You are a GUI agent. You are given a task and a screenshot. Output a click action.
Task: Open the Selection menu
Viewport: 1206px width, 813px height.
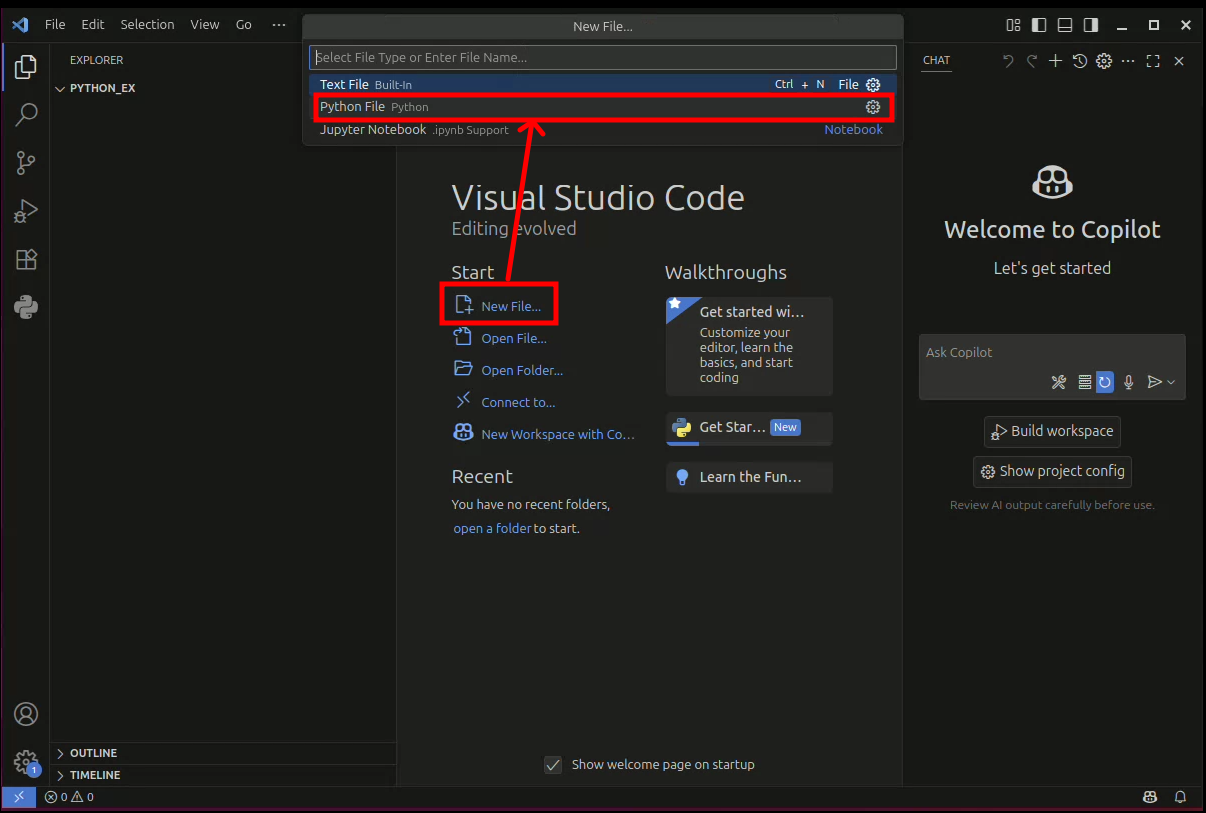coord(147,25)
